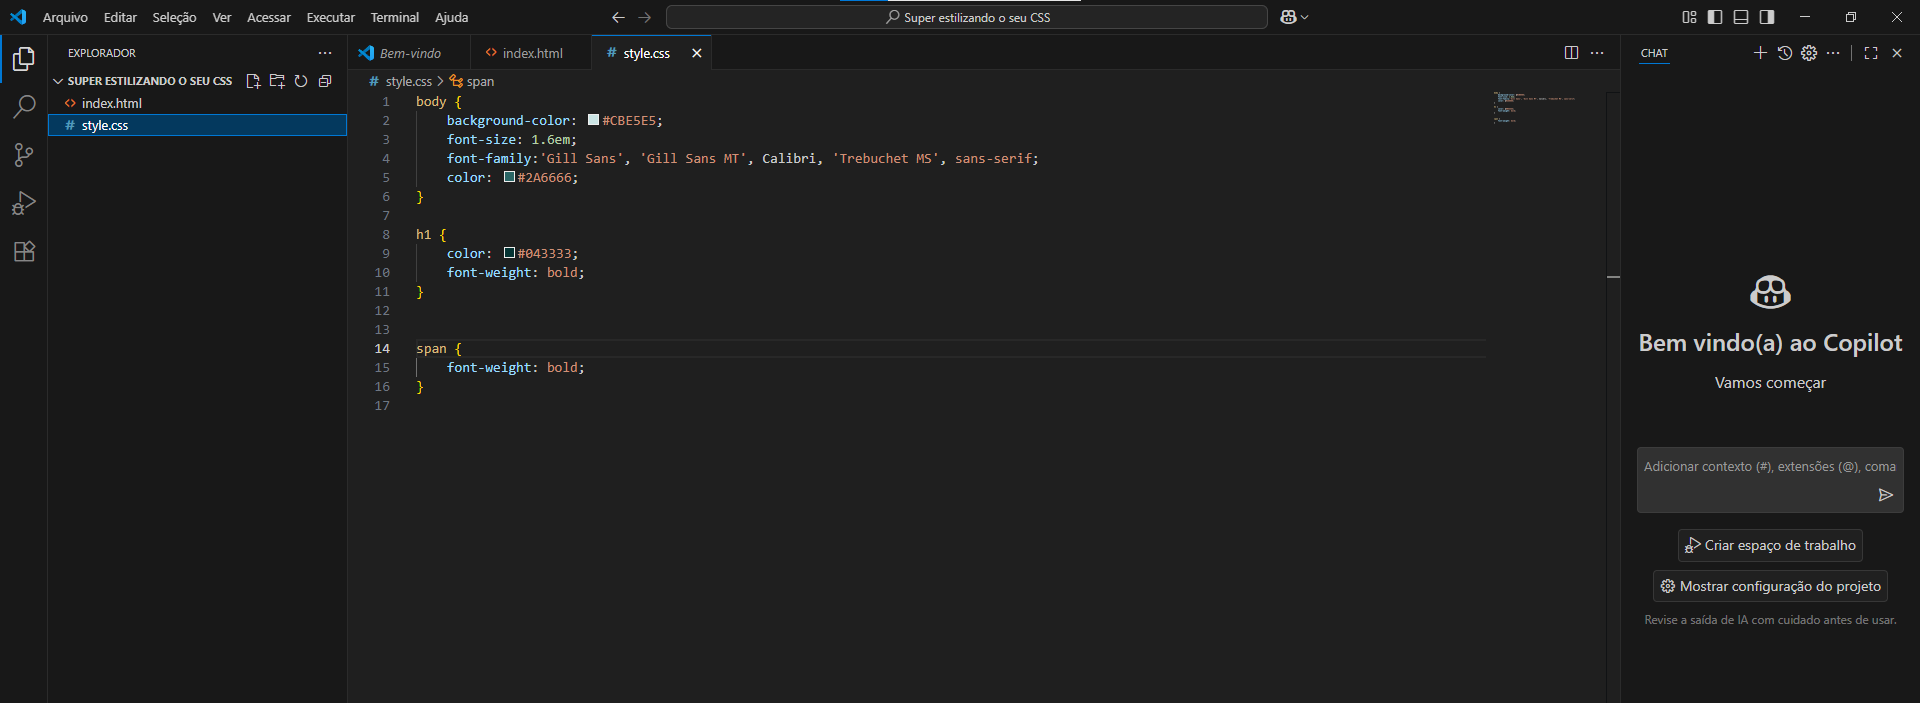Click Mostrar configuração do projeto button
The image size is (1920, 703).
click(1770, 586)
